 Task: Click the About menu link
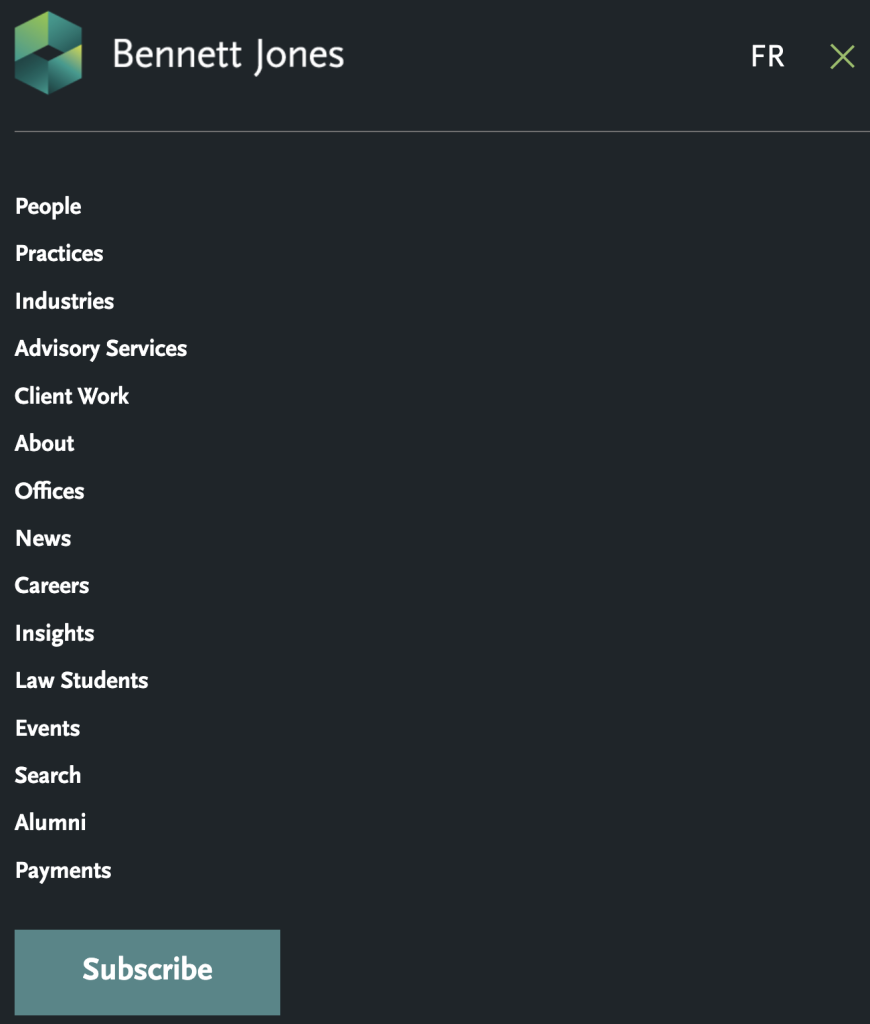pos(45,443)
